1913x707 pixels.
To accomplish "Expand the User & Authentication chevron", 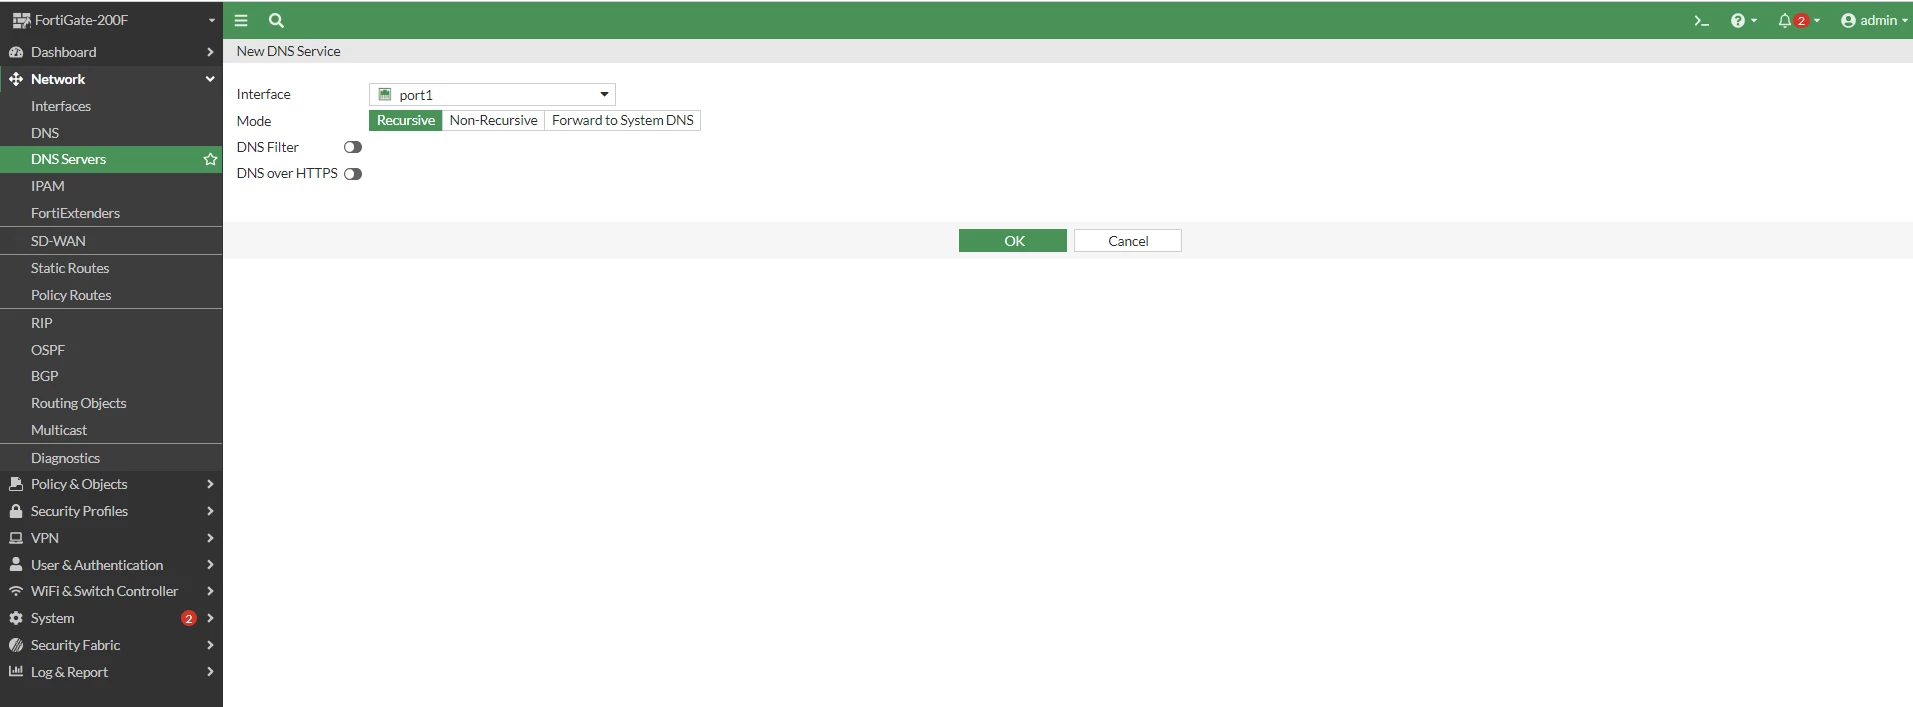I will pos(210,564).
